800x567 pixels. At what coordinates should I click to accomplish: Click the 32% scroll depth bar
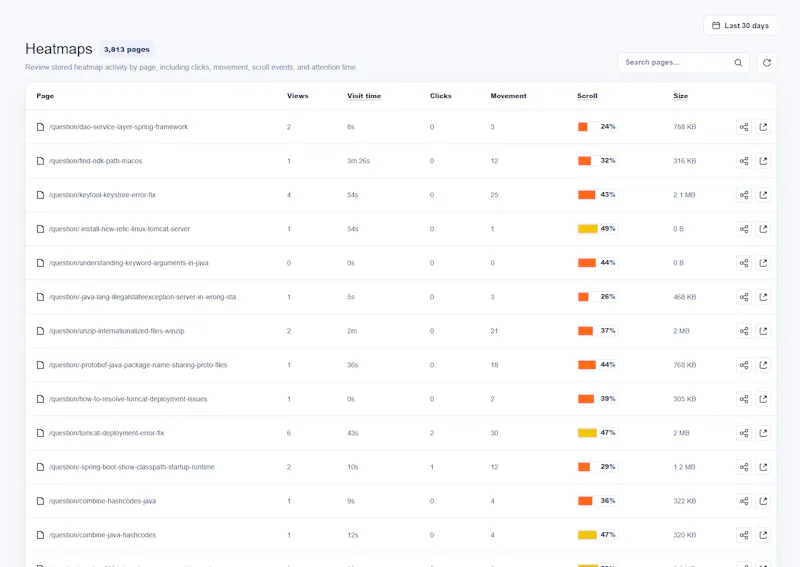pos(597,161)
